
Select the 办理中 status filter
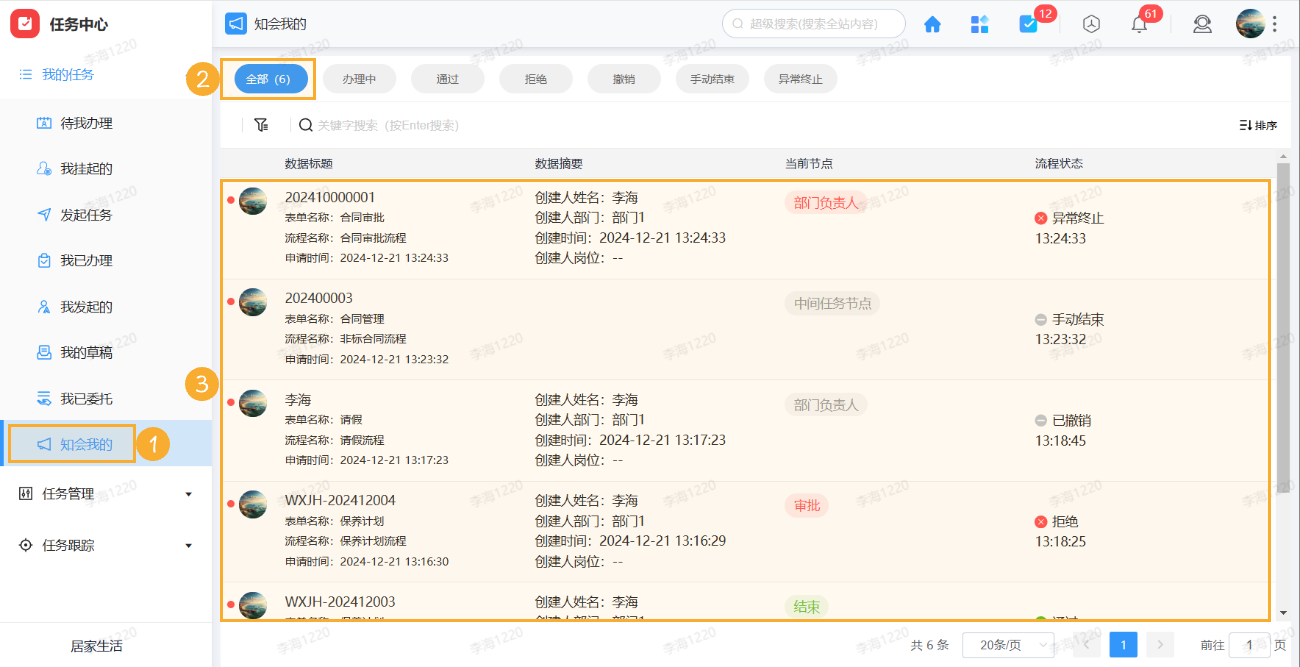click(359, 78)
